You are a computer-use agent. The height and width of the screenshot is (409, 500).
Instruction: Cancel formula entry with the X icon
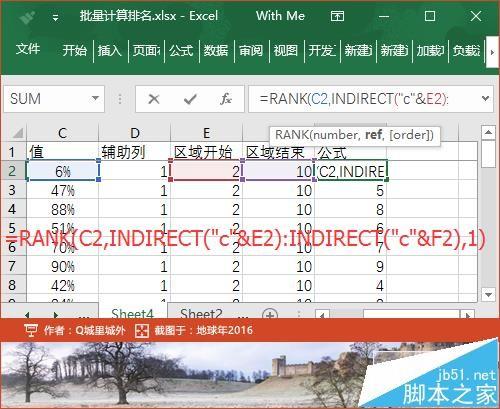[x=154, y=99]
